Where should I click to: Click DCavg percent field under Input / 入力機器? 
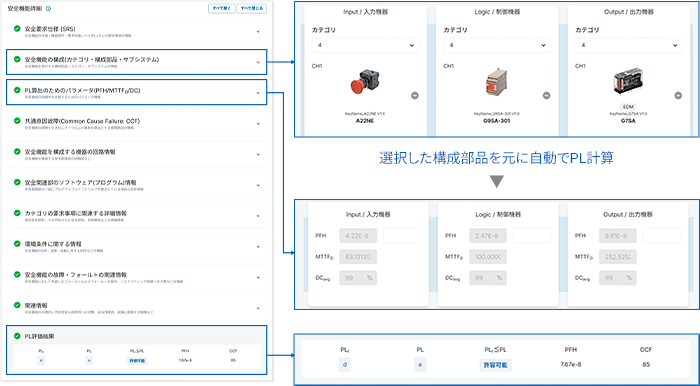(x=358, y=278)
